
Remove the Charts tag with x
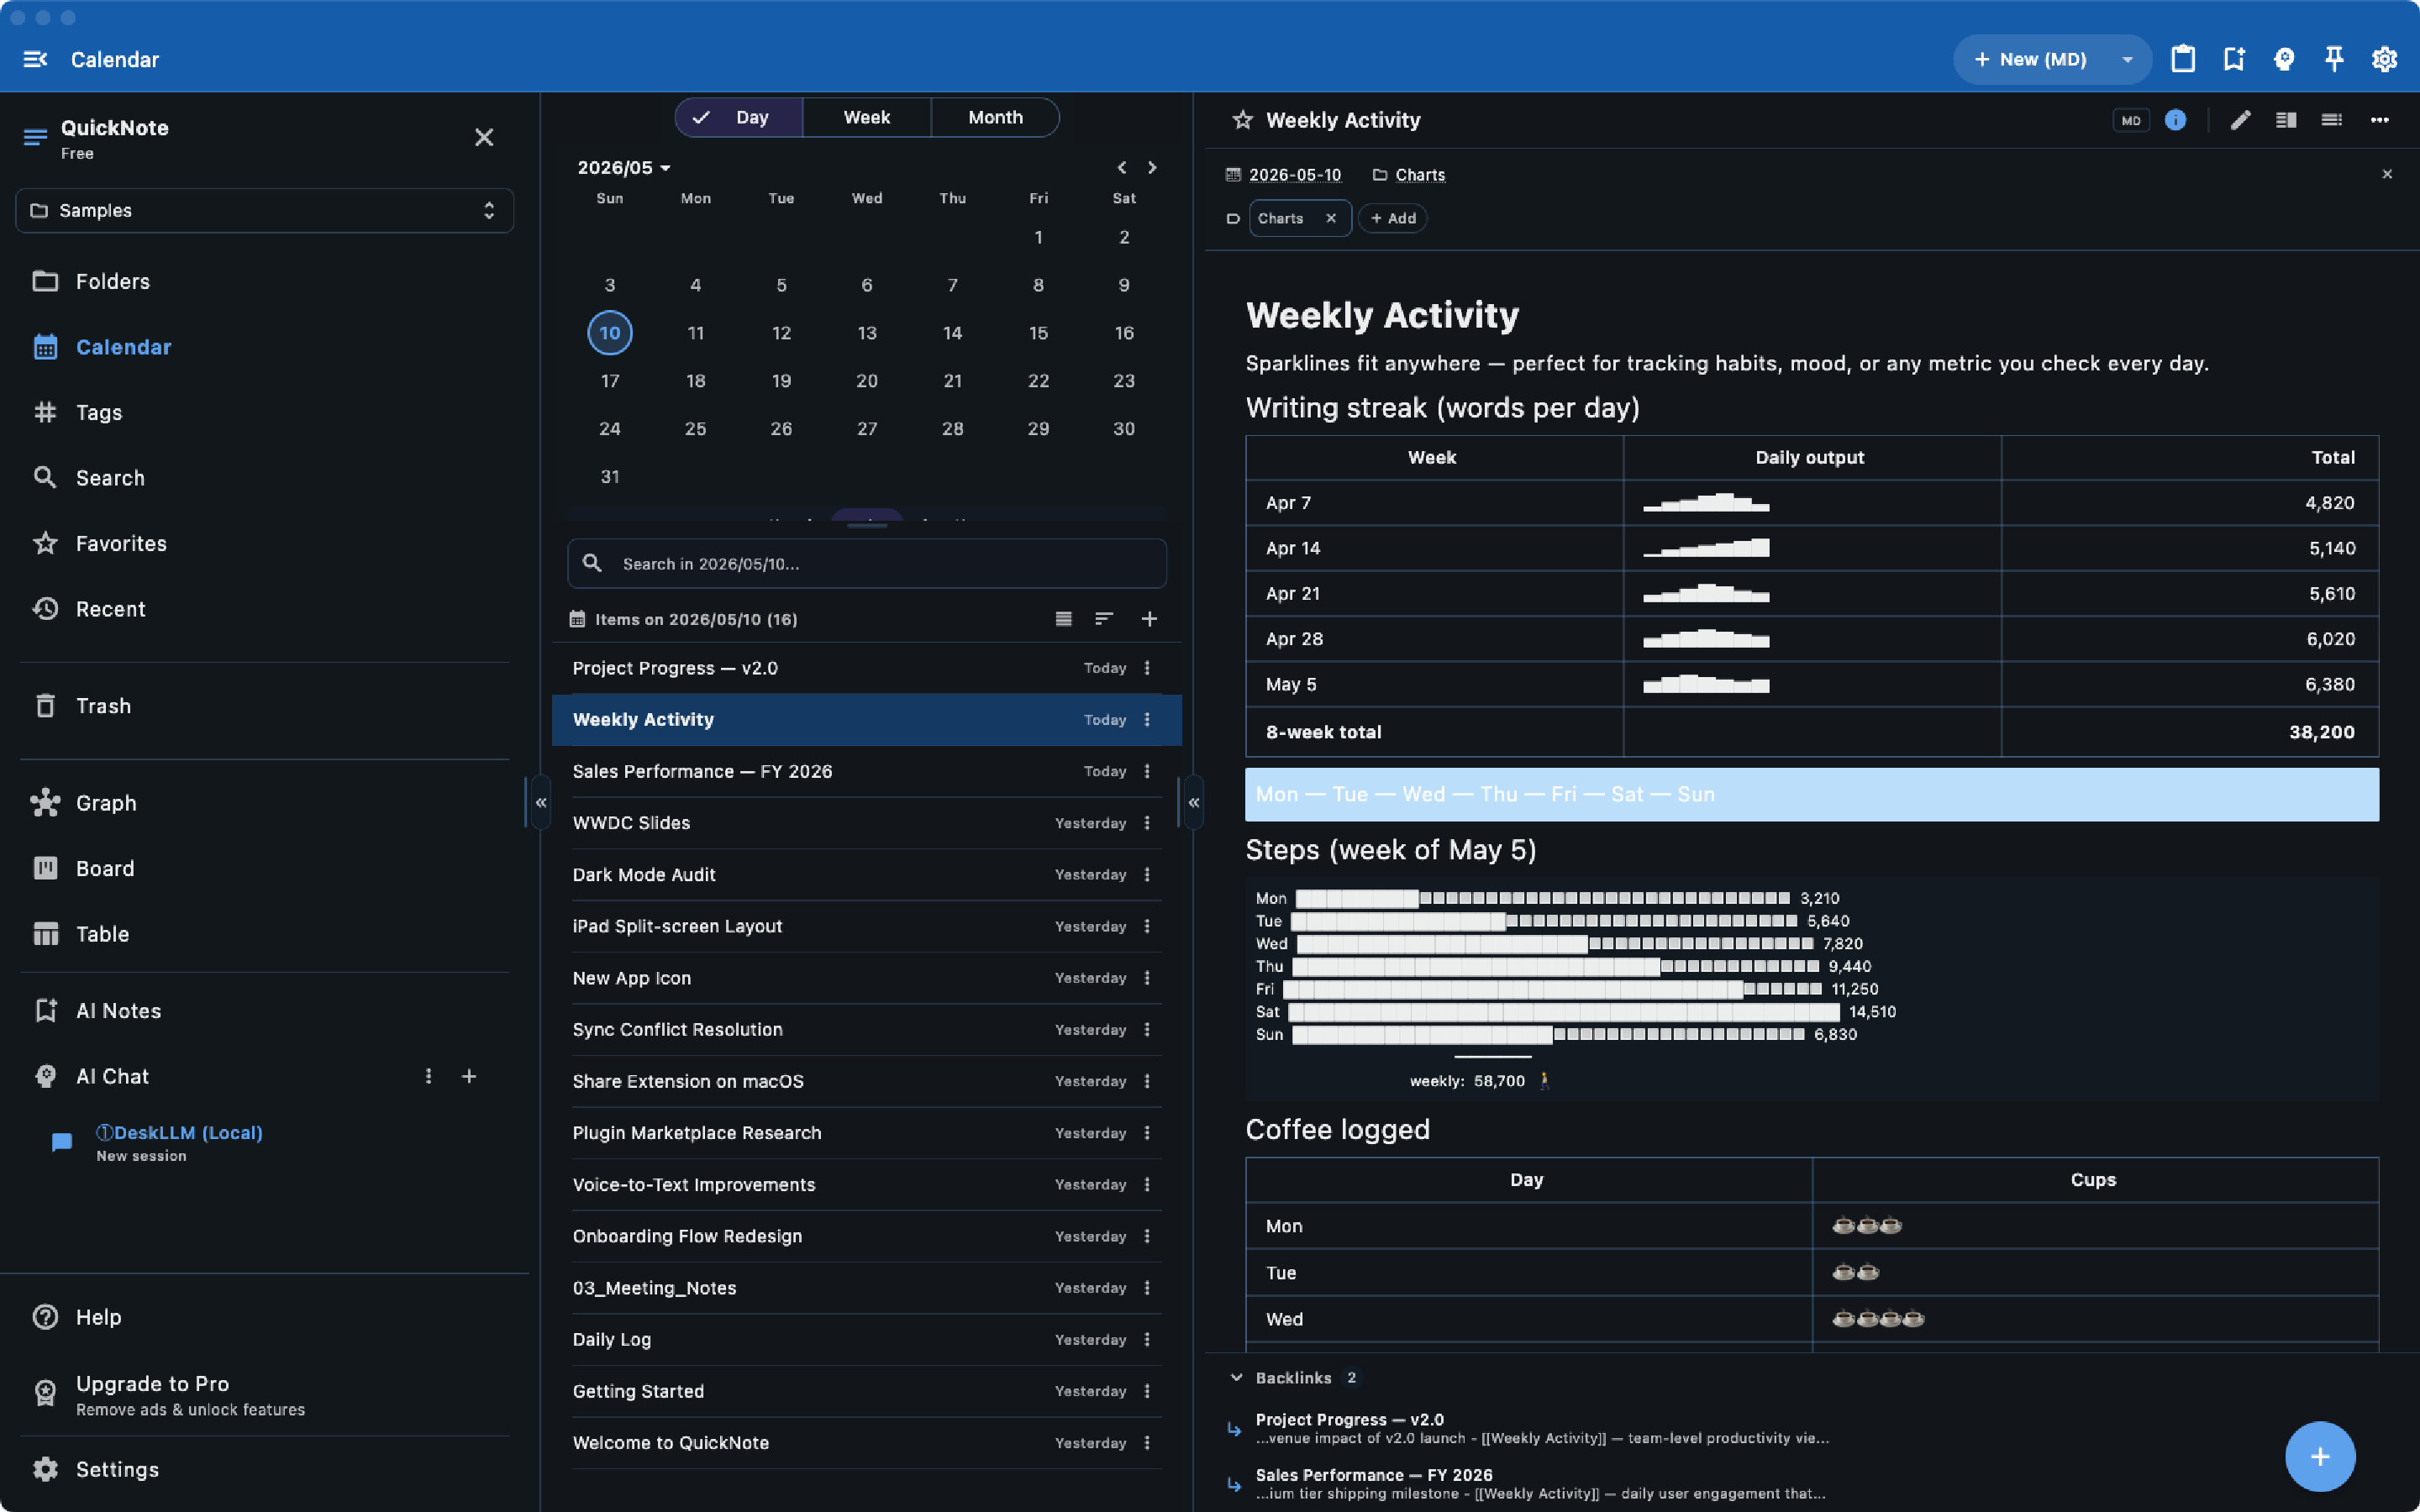coord(1331,218)
